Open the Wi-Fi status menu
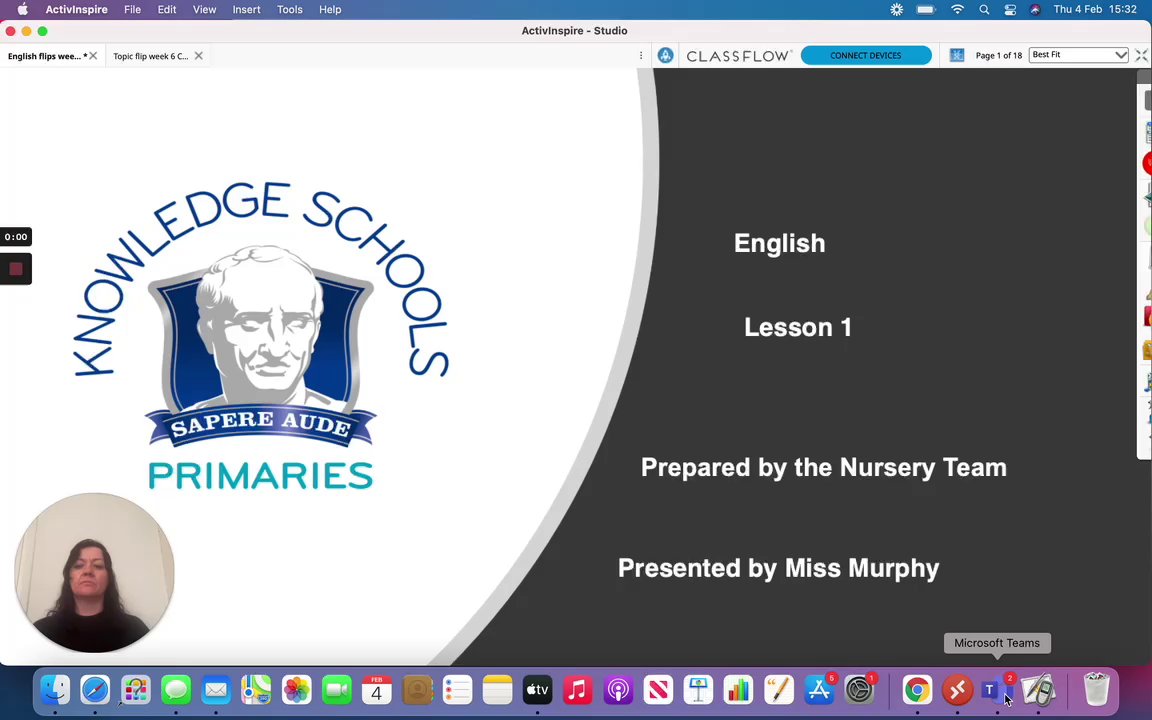Image resolution: width=1152 pixels, height=720 pixels. pyautogui.click(x=957, y=10)
